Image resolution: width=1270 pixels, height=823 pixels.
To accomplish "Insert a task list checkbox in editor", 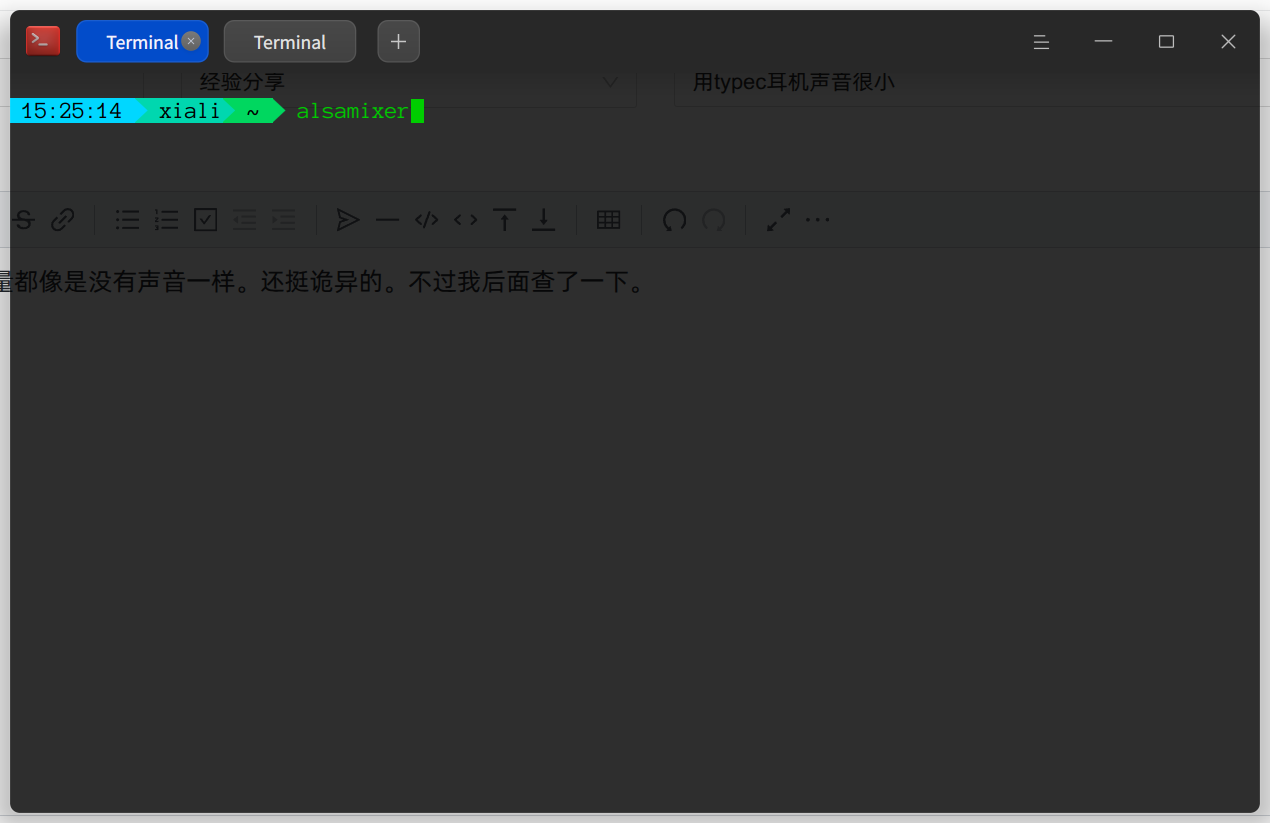I will (x=206, y=220).
